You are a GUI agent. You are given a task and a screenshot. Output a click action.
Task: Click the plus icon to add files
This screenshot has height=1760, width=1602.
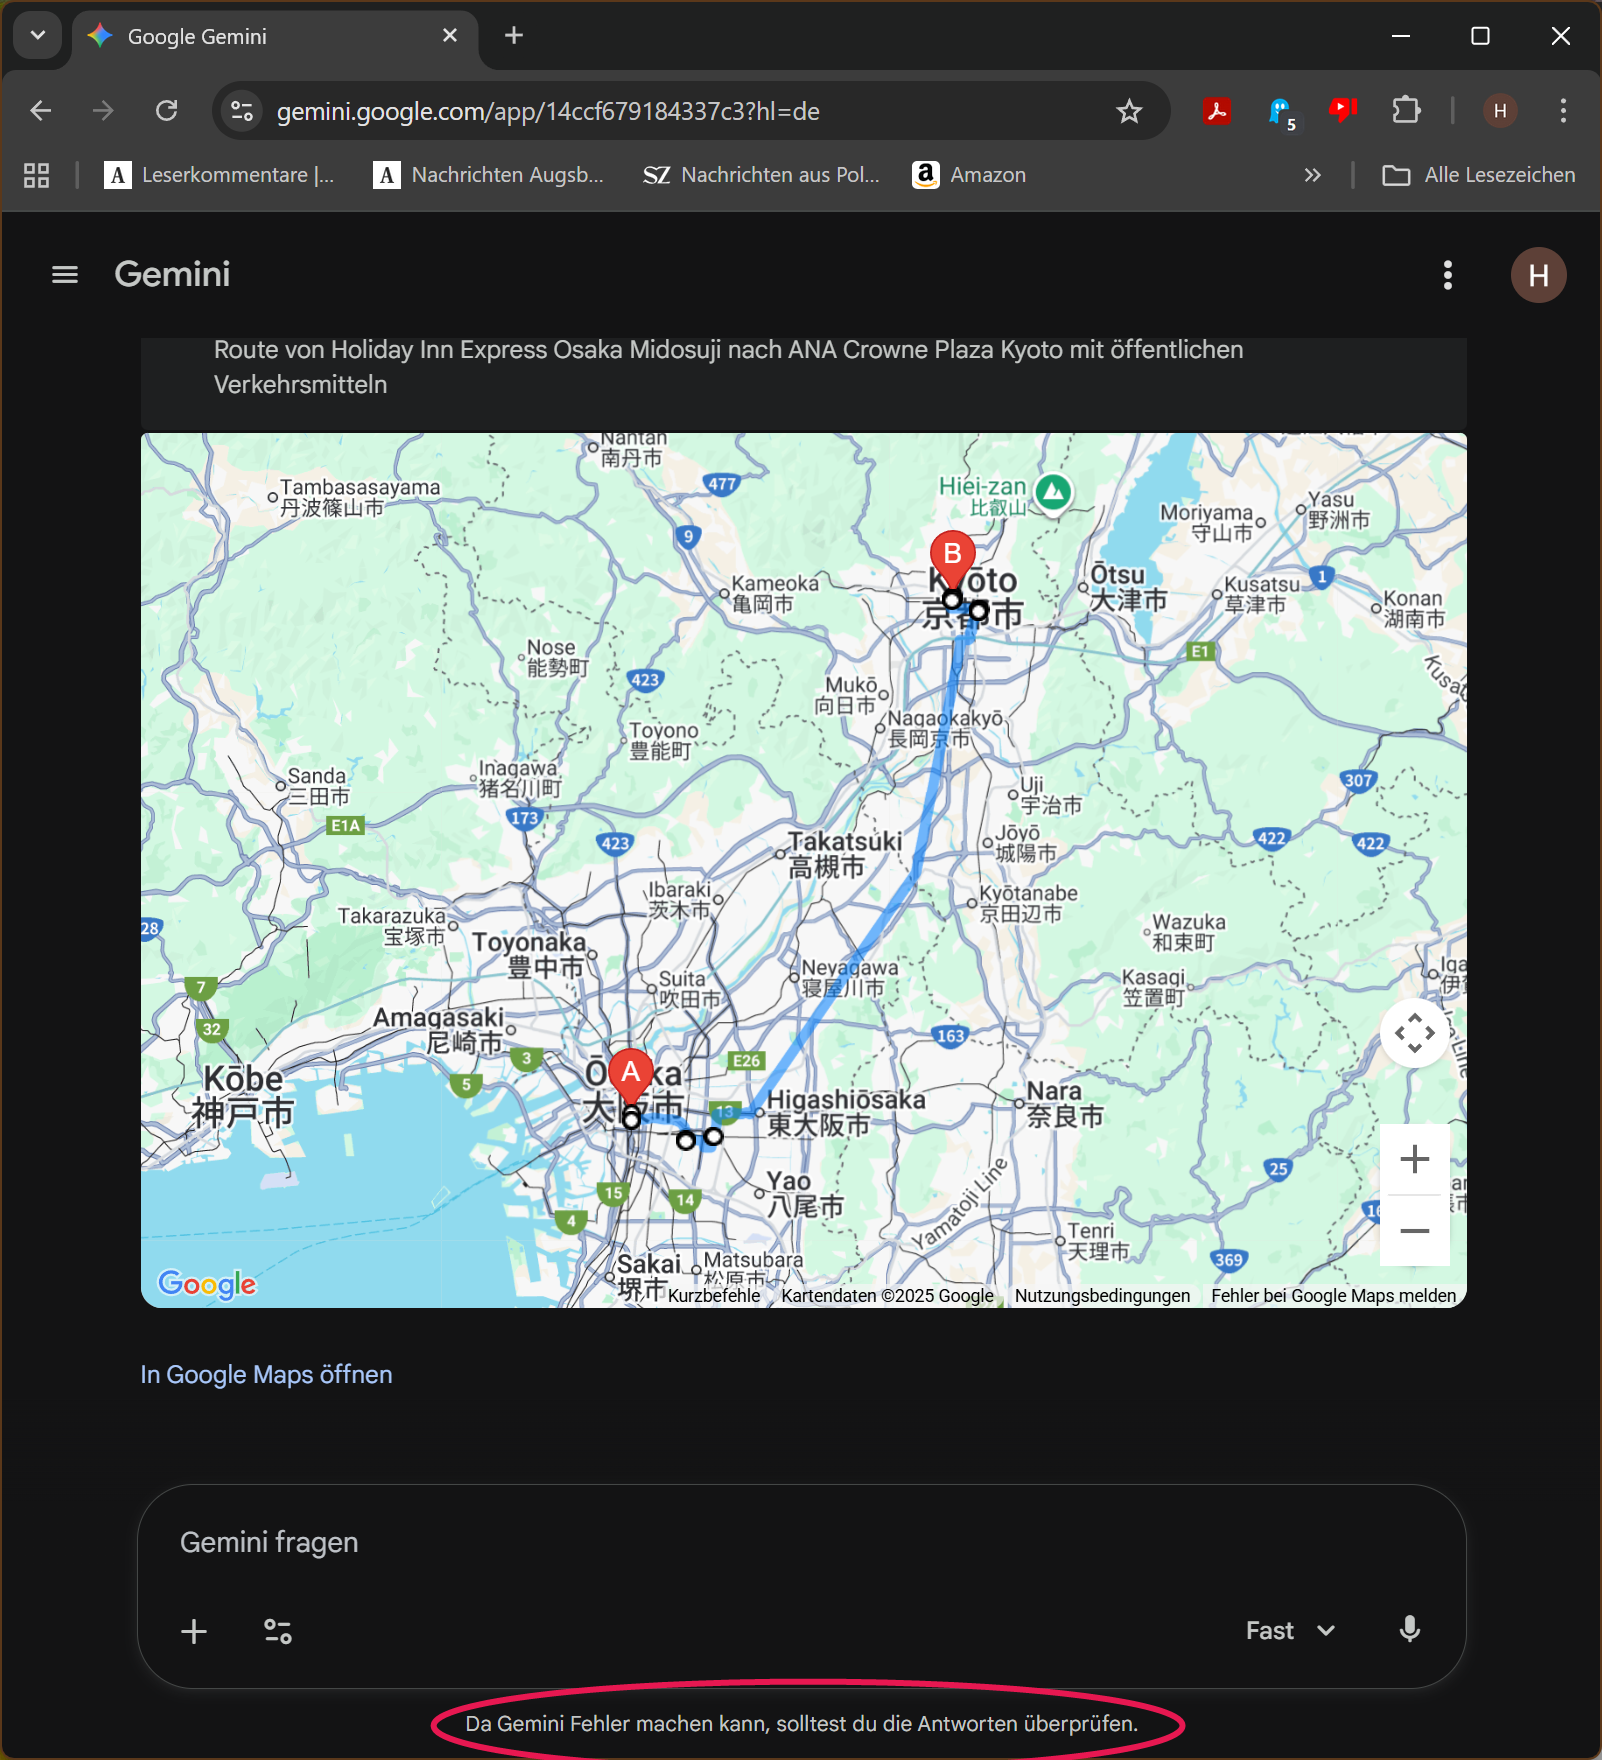[194, 1632]
